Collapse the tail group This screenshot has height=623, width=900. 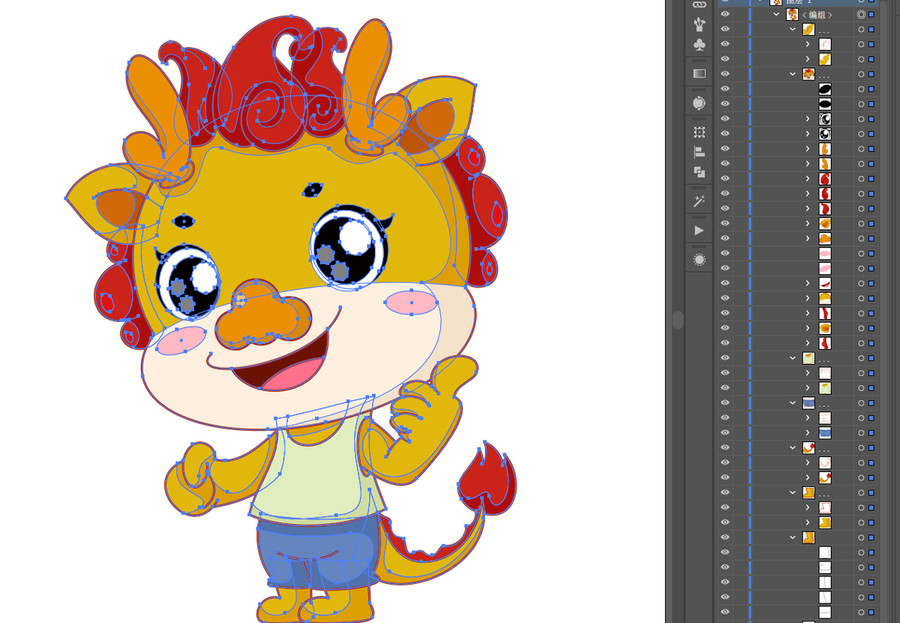coord(793,448)
